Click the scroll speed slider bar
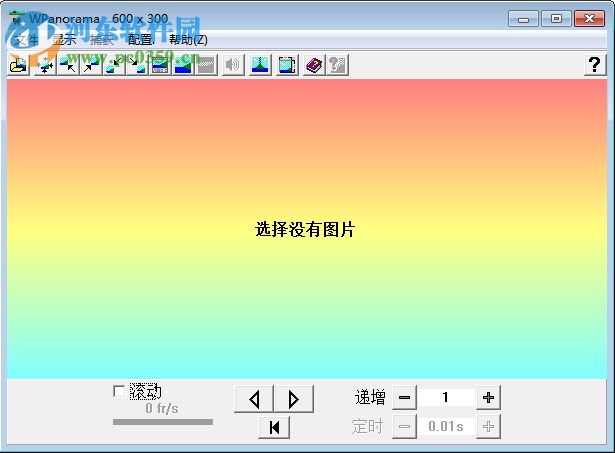615x453 pixels. [x=163, y=422]
